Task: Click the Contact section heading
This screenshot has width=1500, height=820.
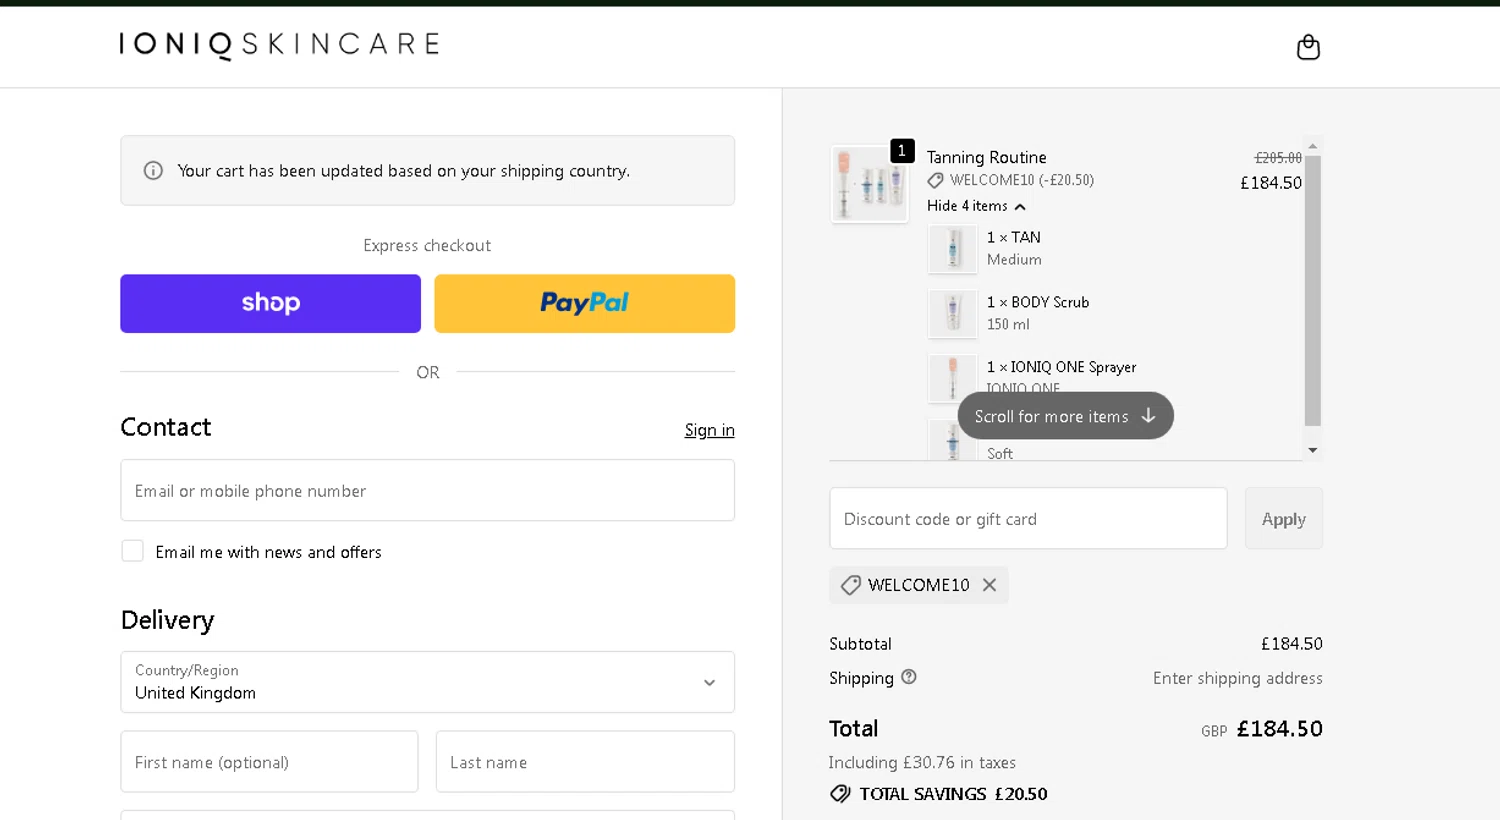Action: 166,427
